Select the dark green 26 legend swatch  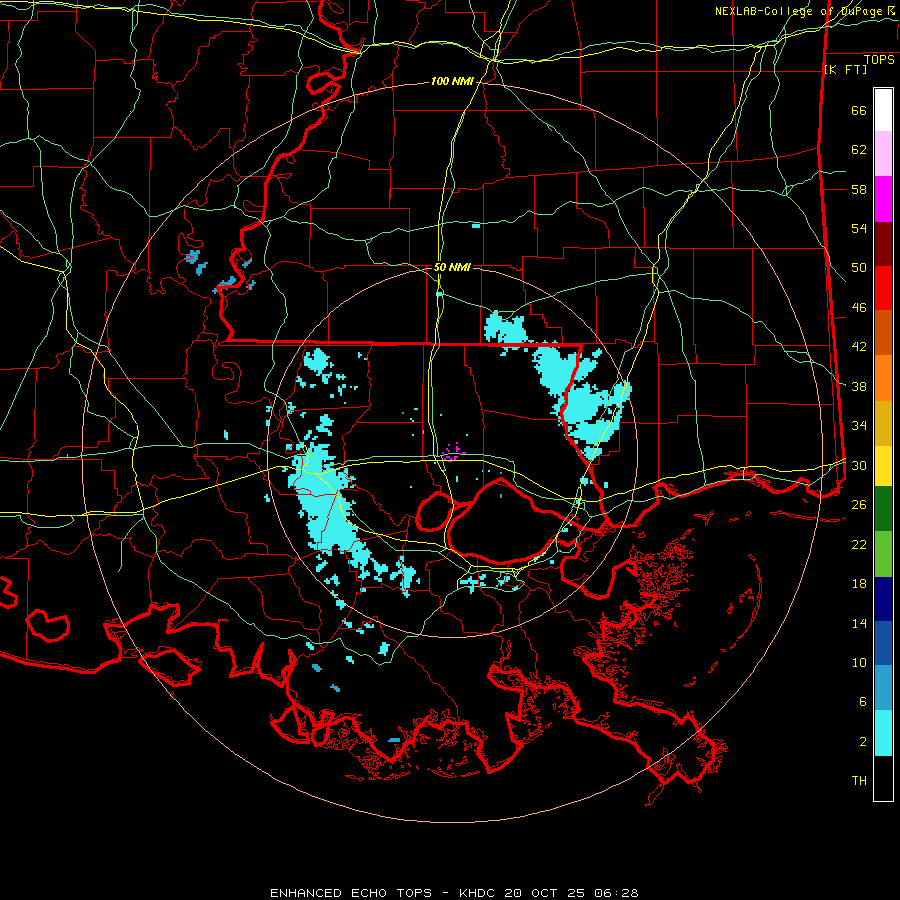tap(883, 509)
